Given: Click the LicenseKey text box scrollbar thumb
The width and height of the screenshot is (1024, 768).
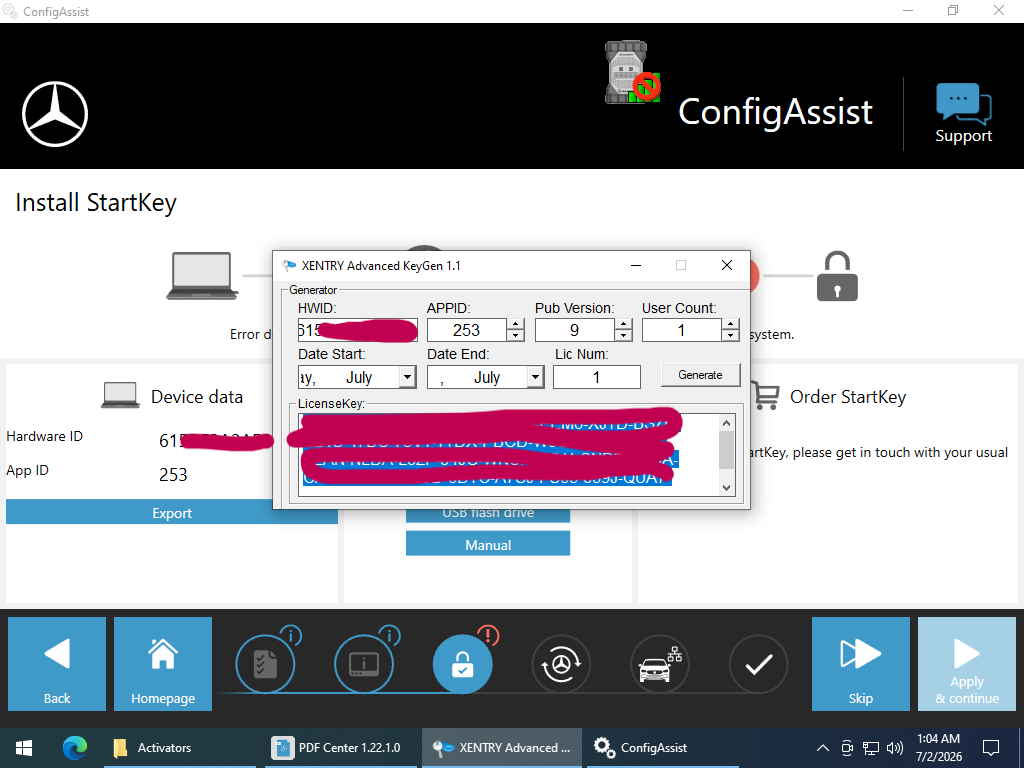Looking at the screenshot, I should 726,451.
